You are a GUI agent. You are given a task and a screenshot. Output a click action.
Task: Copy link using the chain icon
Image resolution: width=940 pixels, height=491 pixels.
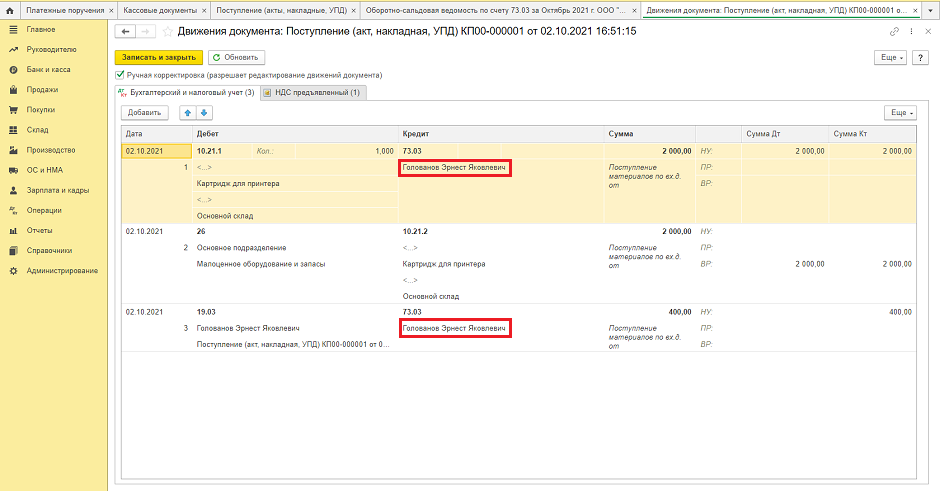[894, 32]
